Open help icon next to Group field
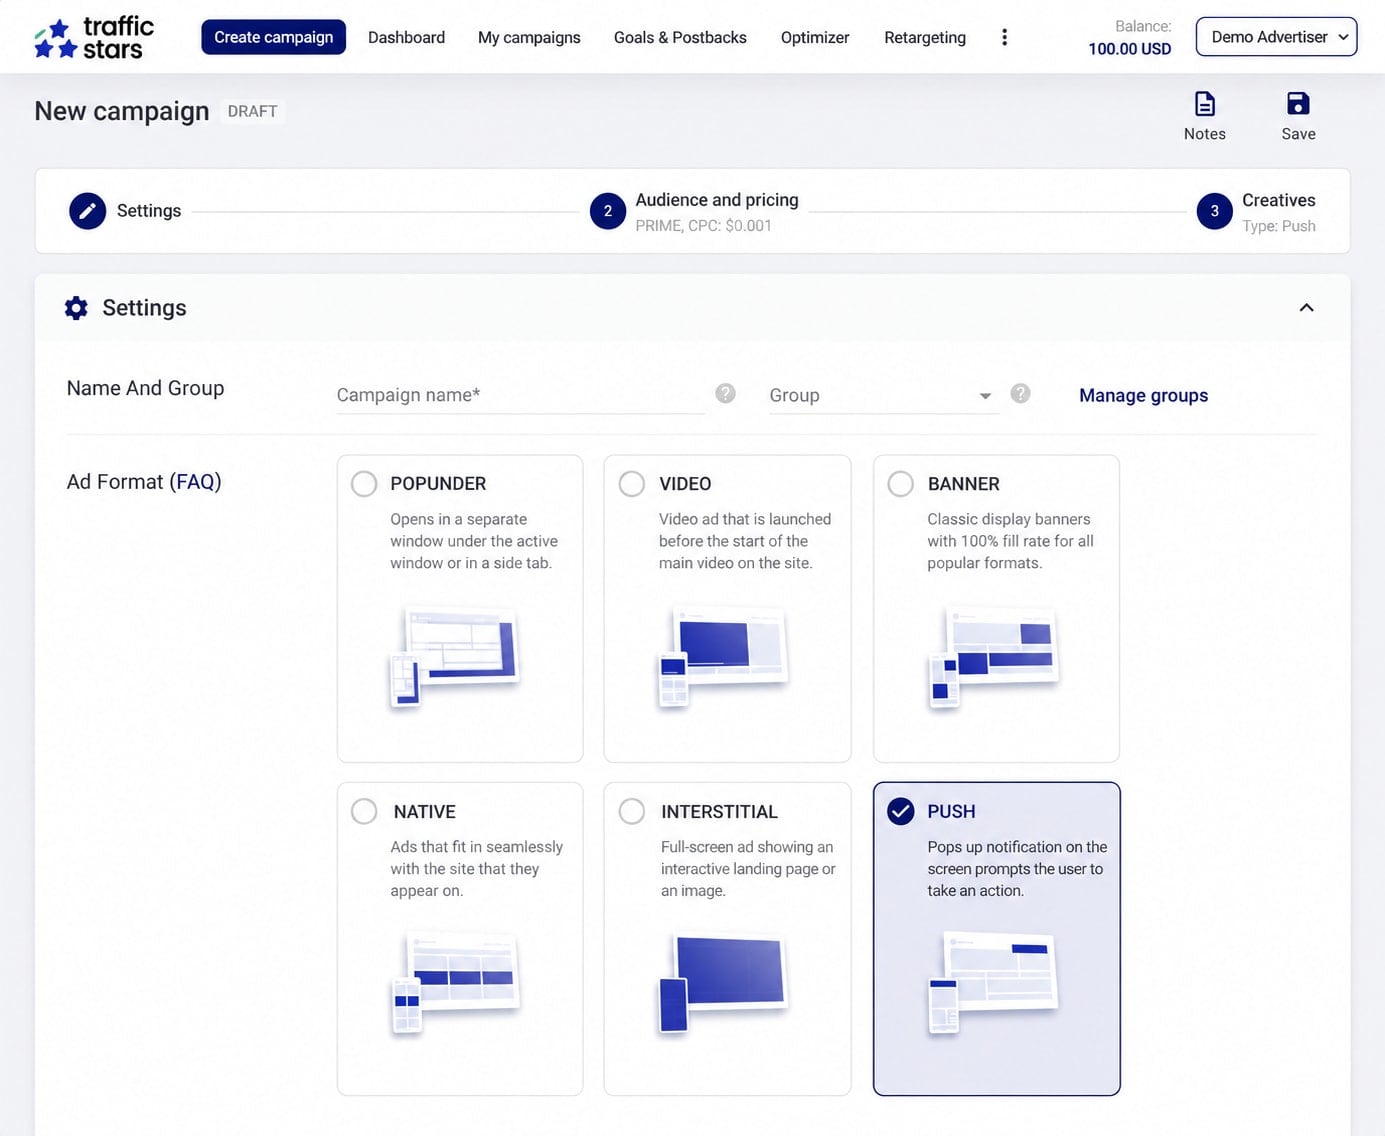Screen dimensions: 1385x1136 pos(1020,394)
